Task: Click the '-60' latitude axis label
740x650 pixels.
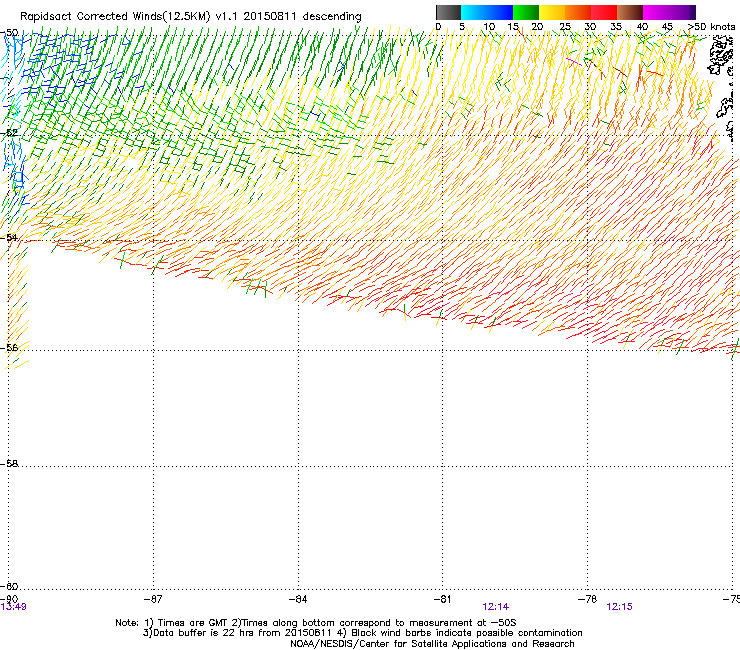Action: pyautogui.click(x=9, y=586)
